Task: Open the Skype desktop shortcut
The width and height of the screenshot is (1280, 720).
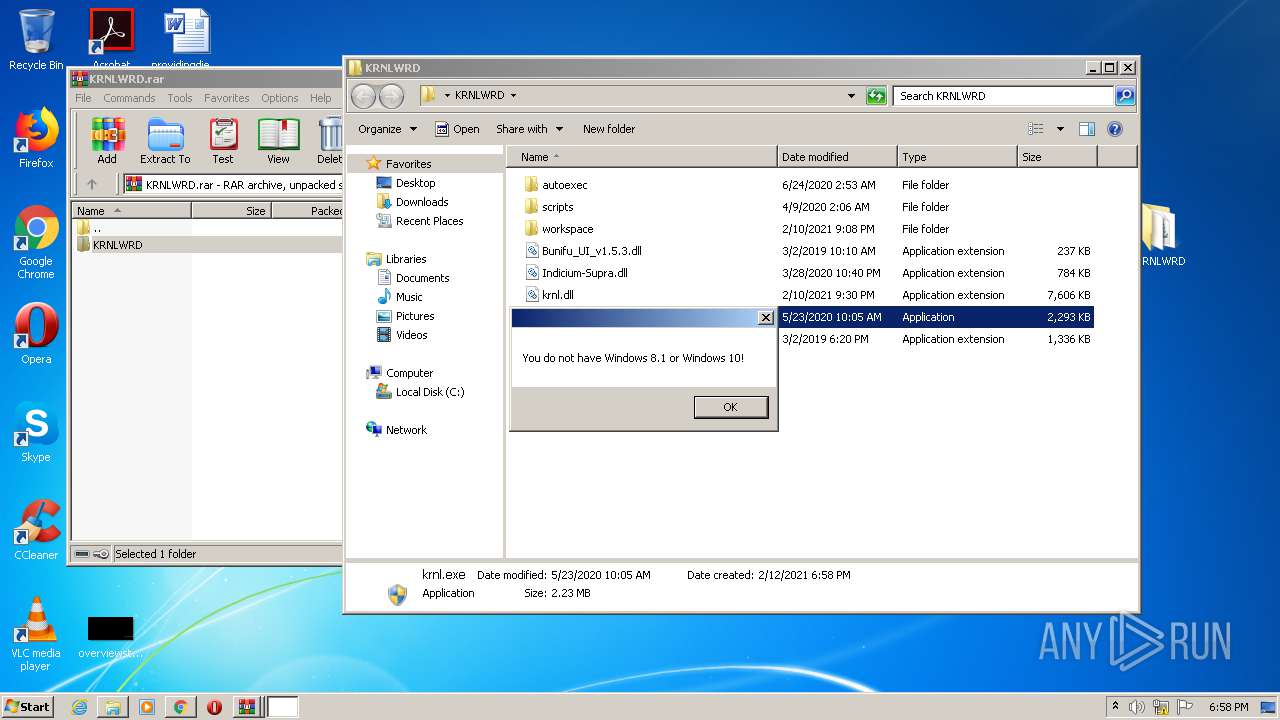Action: point(36,434)
